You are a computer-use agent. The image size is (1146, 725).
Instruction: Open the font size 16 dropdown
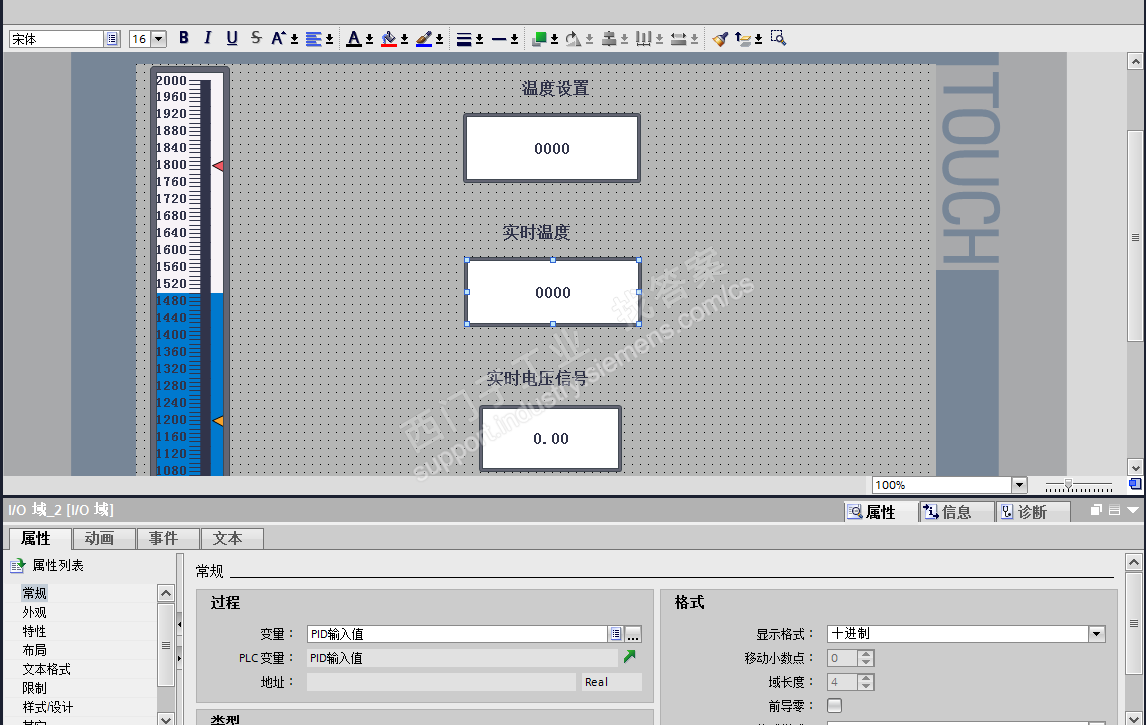[159, 39]
